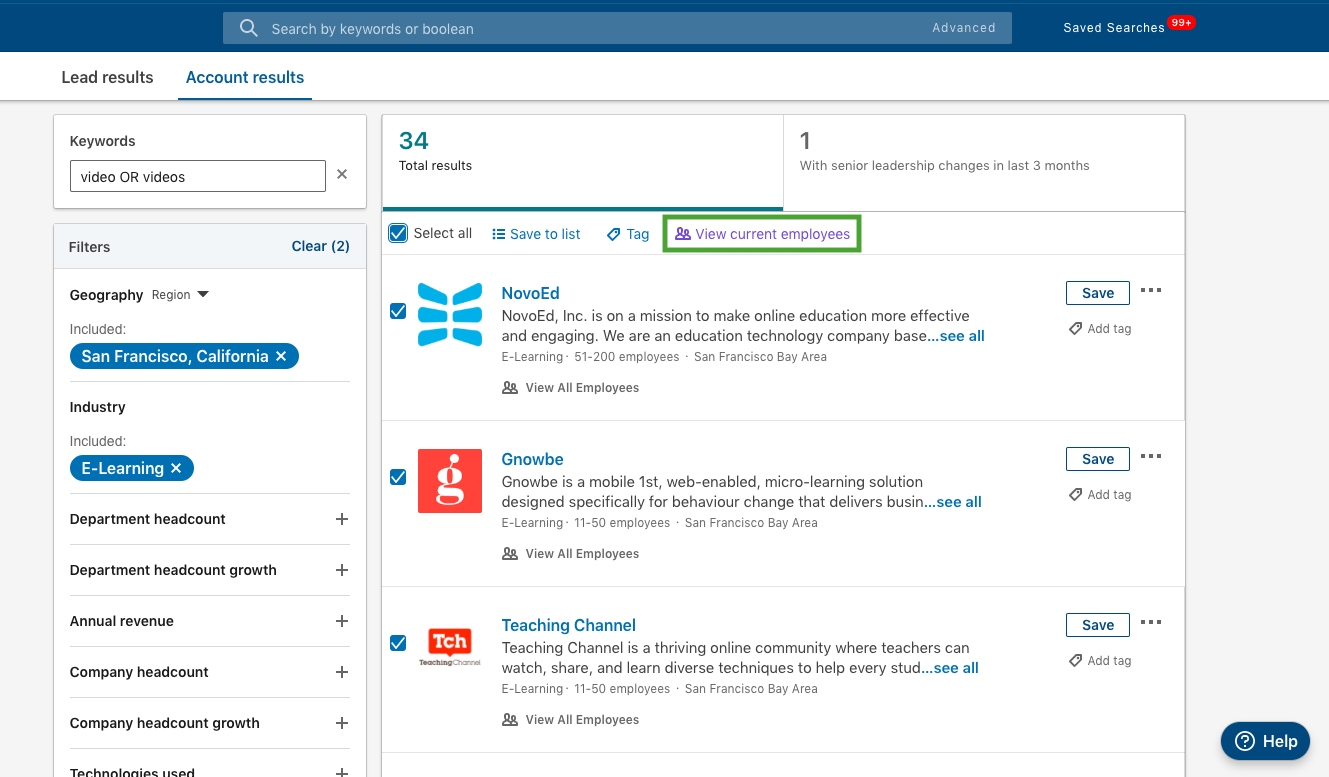Screen dimensions: 1329x777
Task: Click the search magnifier icon
Action: pos(249,28)
